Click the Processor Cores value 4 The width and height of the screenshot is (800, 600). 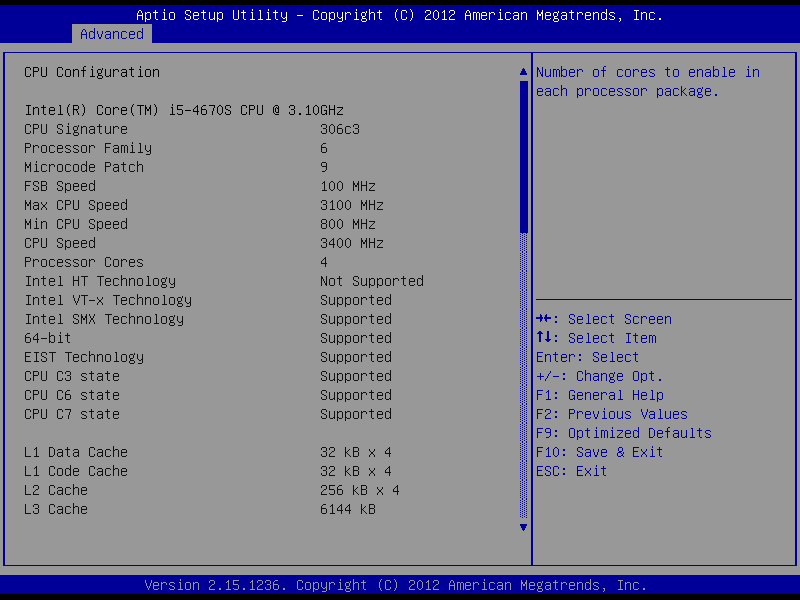point(324,262)
